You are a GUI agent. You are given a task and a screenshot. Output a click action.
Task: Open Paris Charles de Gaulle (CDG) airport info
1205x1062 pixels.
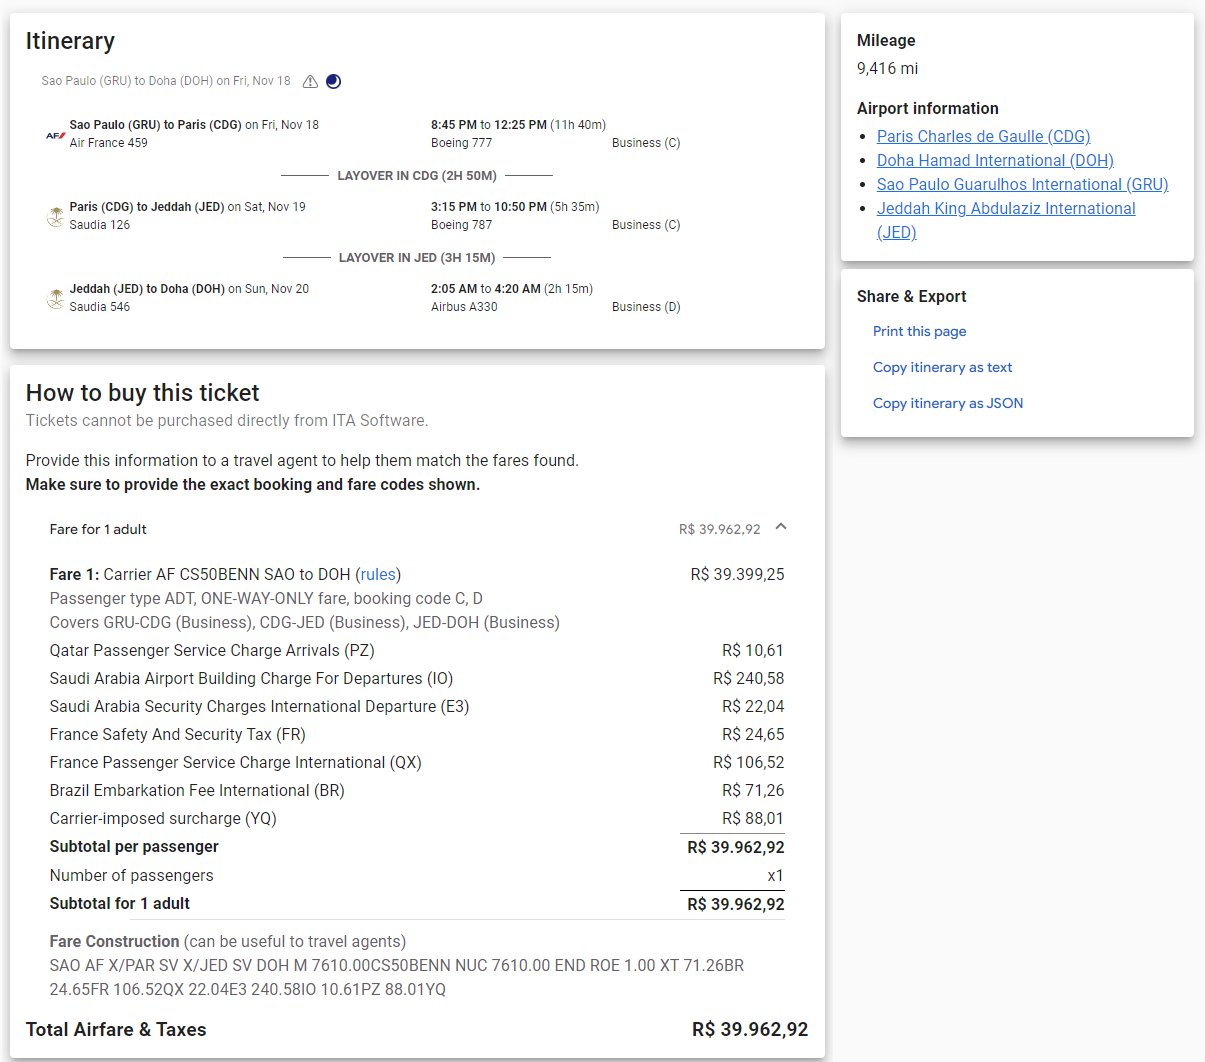click(x=983, y=136)
